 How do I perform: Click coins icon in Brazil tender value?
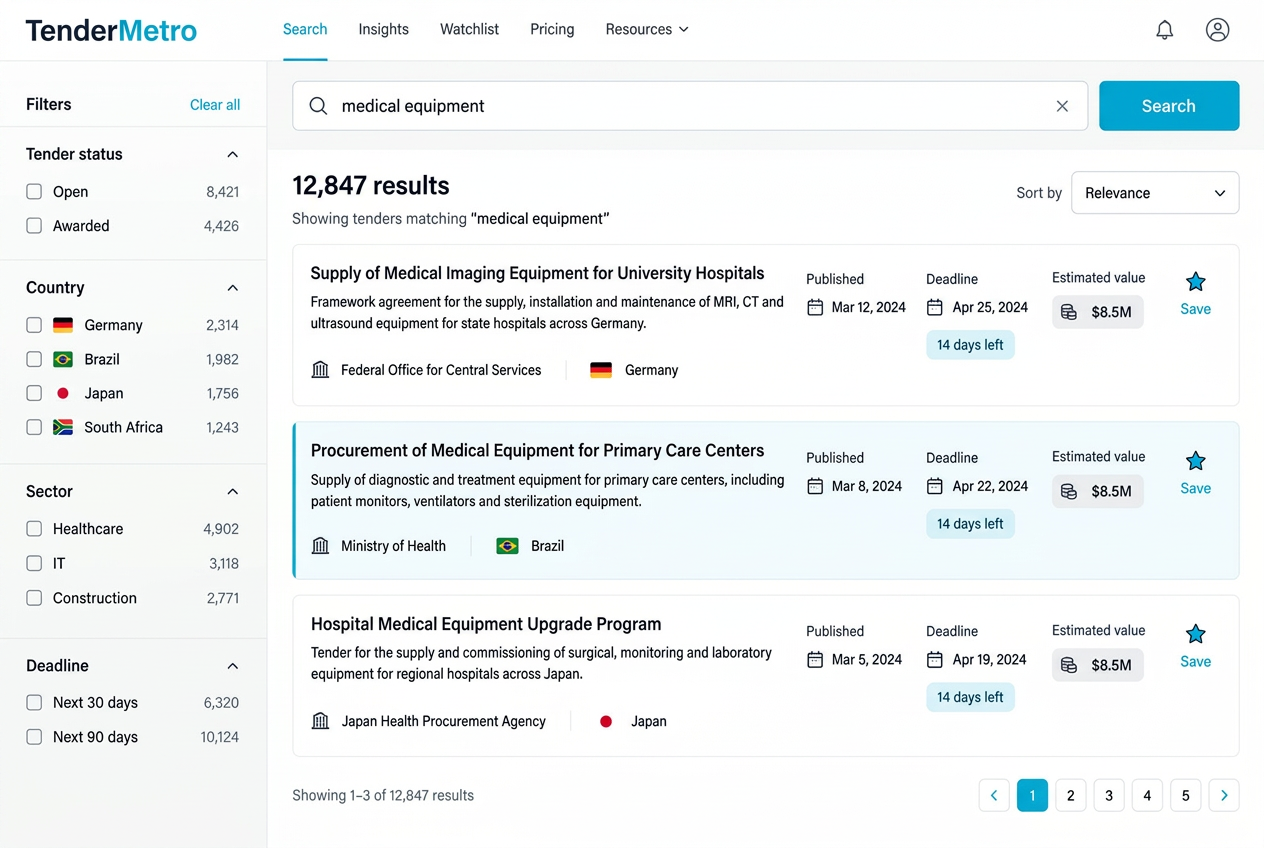[1069, 491]
